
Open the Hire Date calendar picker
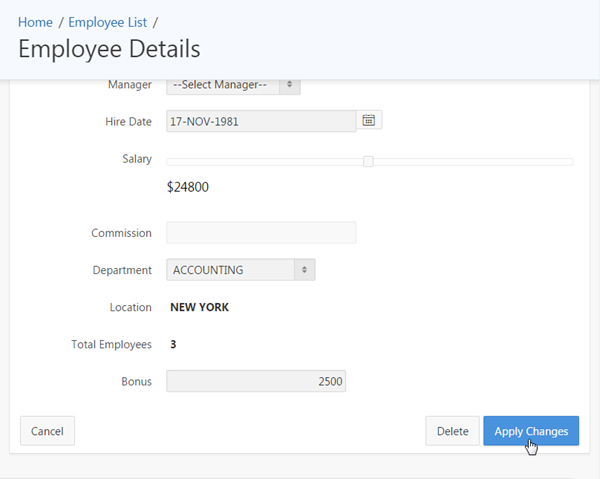pos(369,121)
